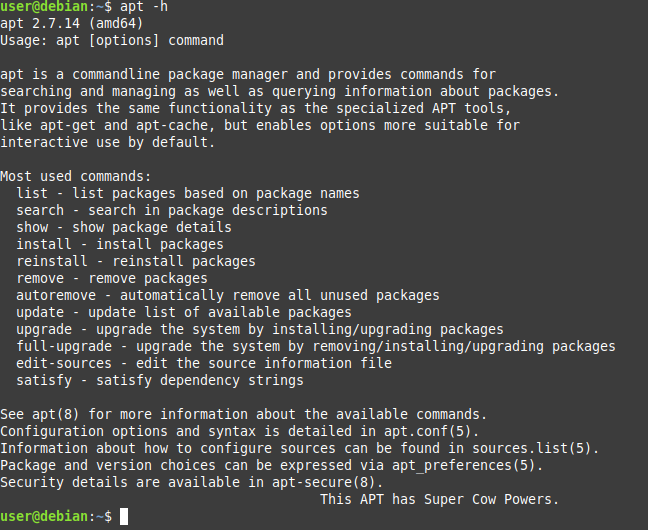Select the 'install - install packages' line
Viewport: 648px width, 530px height.
point(120,244)
